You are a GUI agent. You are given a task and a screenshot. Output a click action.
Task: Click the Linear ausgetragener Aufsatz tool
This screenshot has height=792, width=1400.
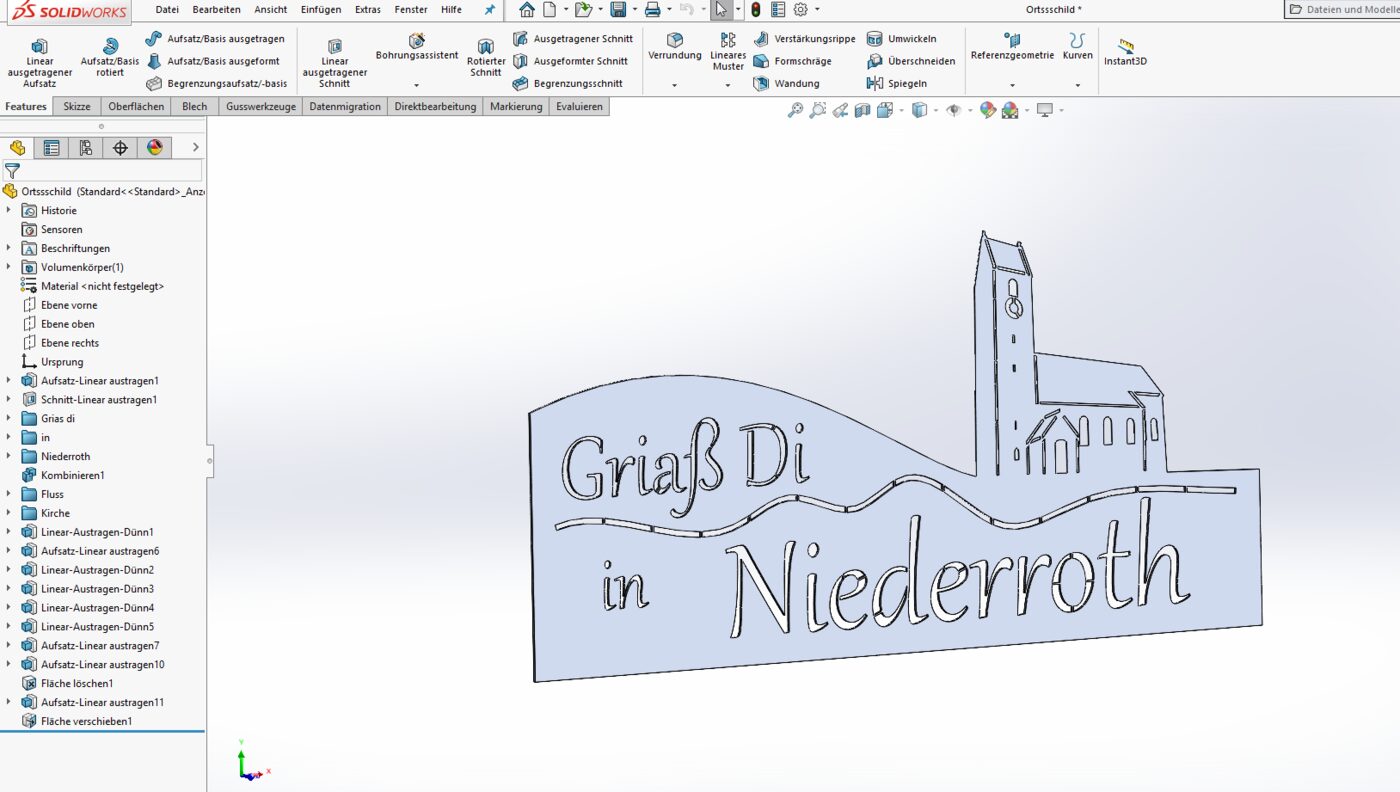[40, 62]
